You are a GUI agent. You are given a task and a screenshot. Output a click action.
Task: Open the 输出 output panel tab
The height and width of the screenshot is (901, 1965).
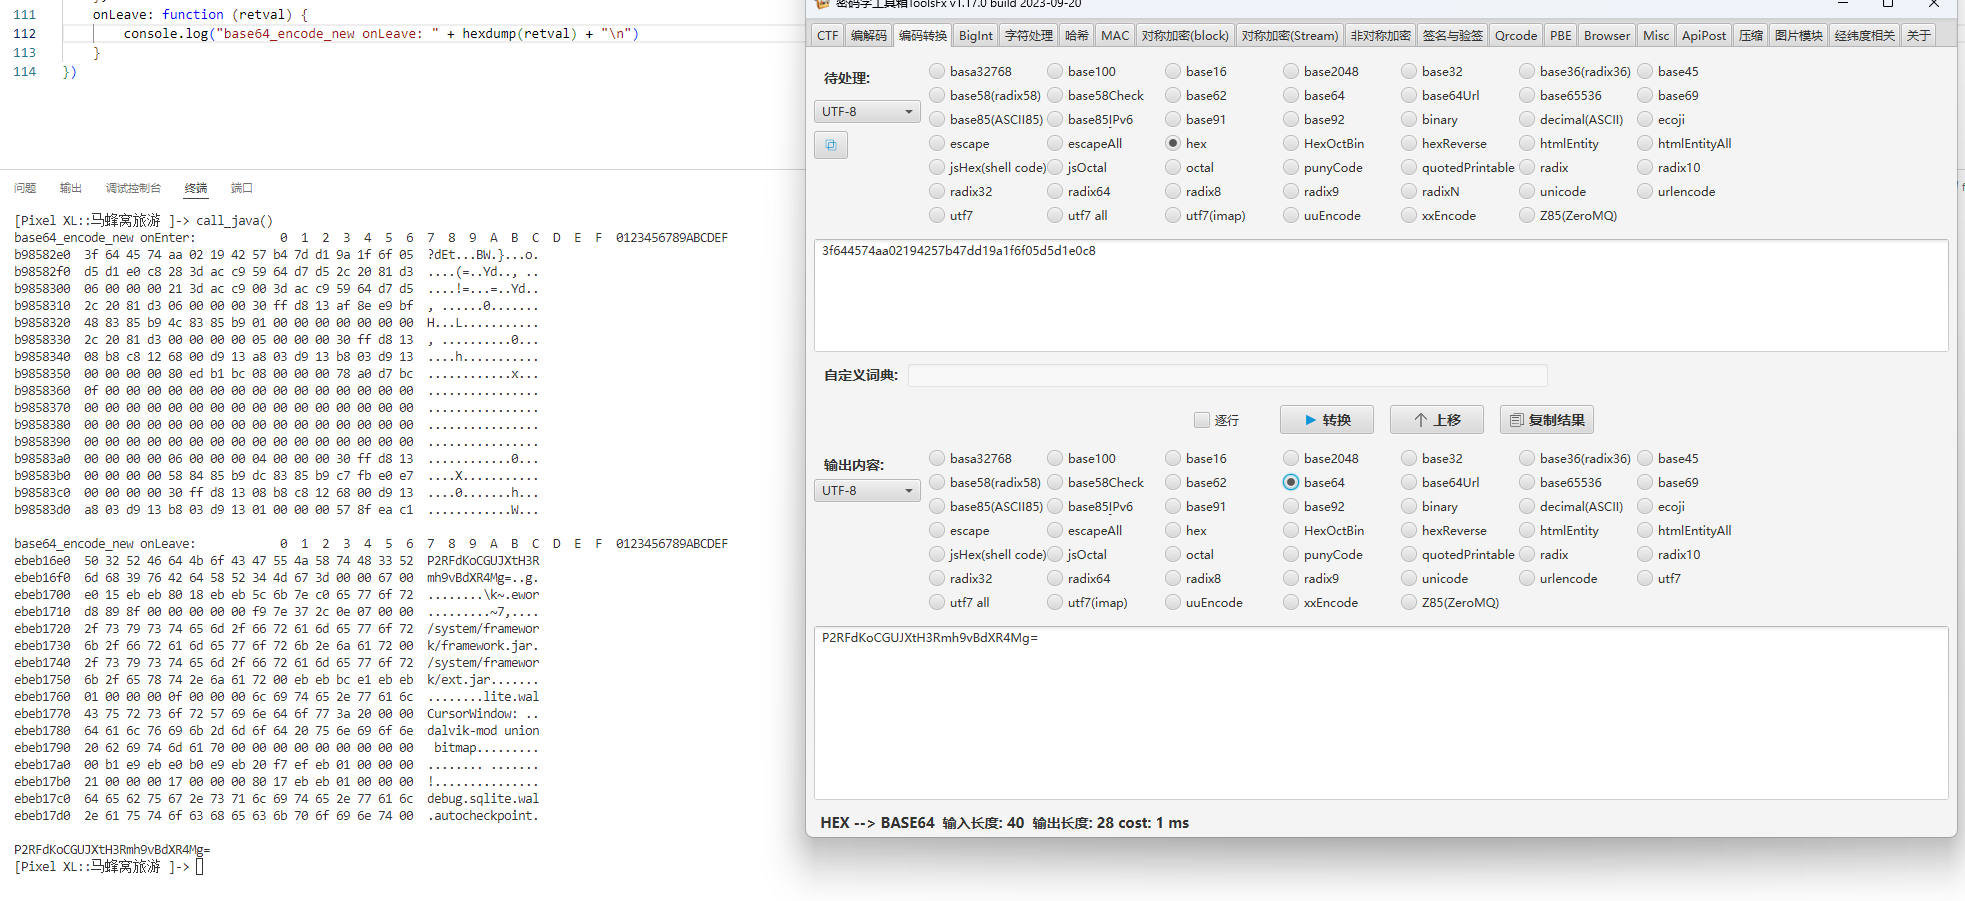[71, 188]
